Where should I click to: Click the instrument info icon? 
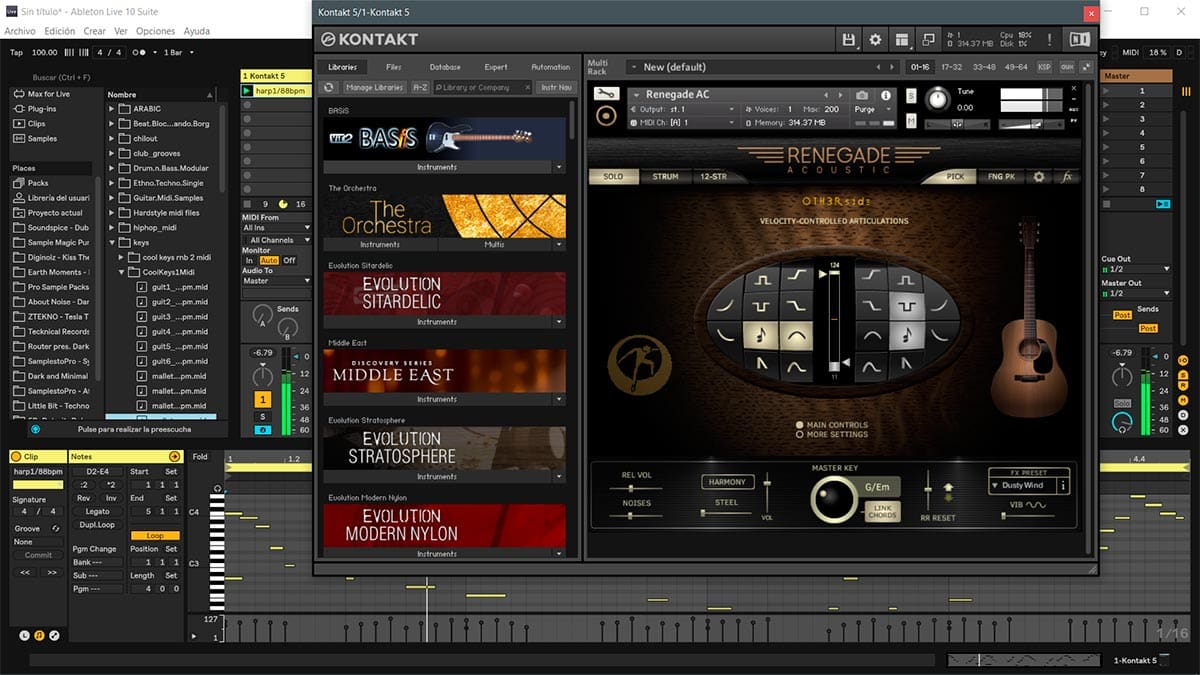[885, 95]
